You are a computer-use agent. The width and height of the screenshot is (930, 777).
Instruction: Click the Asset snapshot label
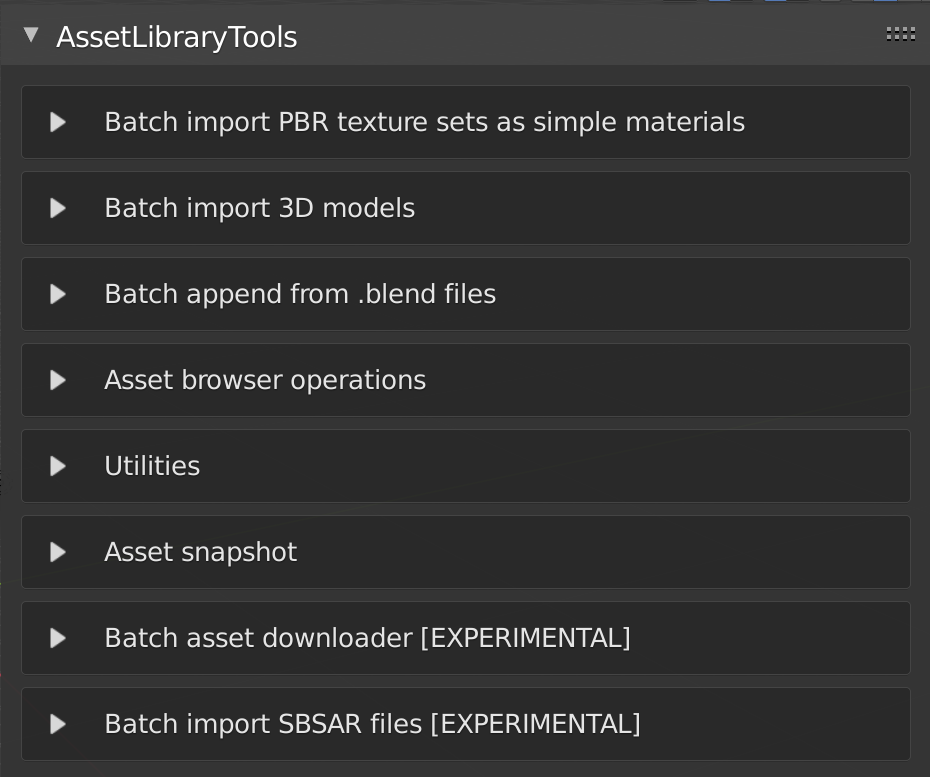click(x=200, y=552)
